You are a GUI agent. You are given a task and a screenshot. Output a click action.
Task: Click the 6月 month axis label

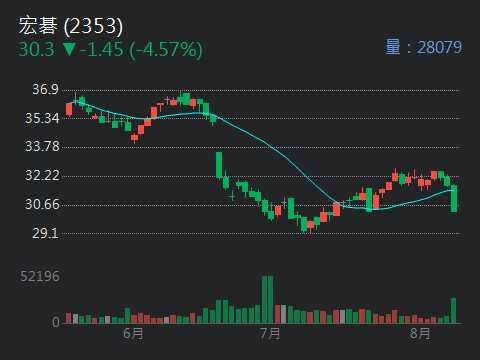point(133,333)
